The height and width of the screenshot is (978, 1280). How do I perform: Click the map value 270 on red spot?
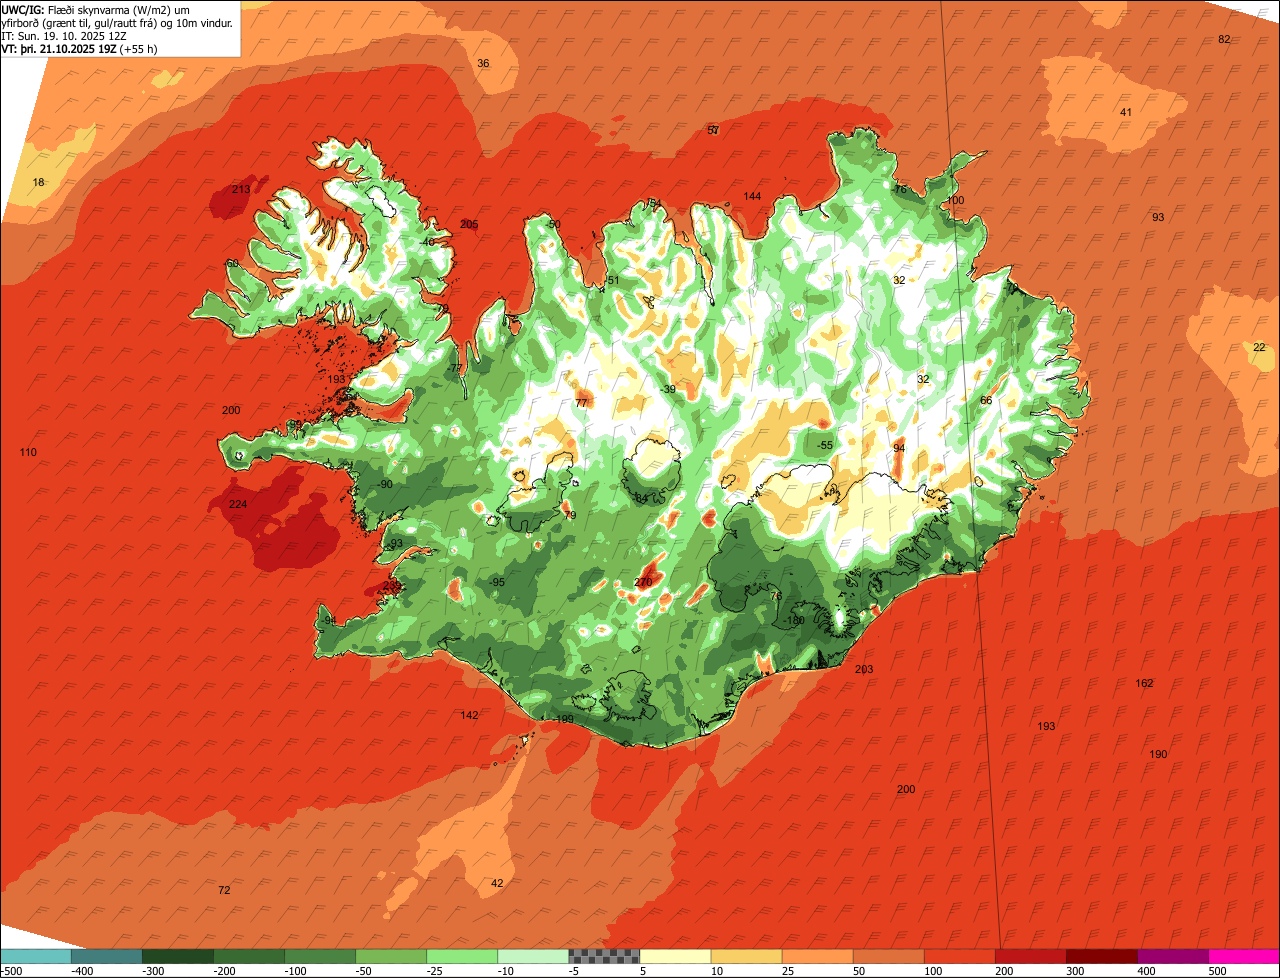(x=643, y=582)
